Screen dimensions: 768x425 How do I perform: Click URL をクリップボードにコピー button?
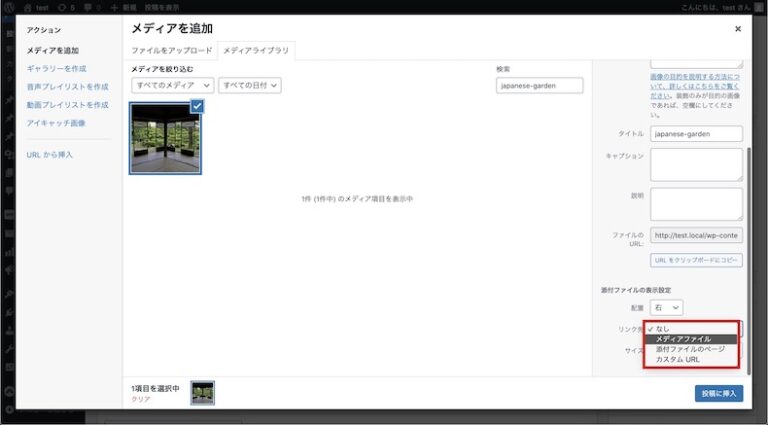(696, 260)
